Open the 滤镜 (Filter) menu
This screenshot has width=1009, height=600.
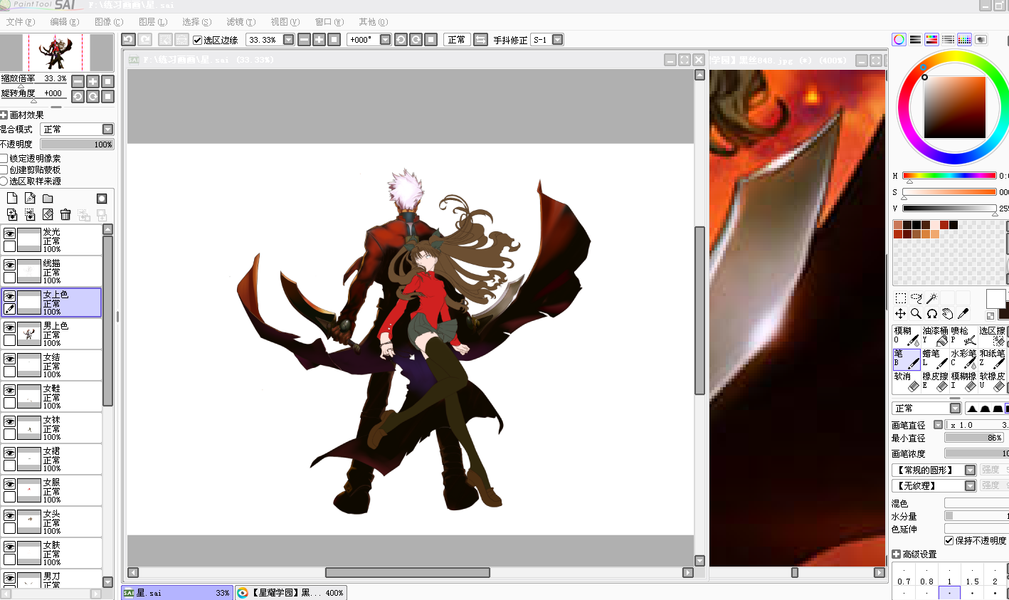tap(240, 22)
